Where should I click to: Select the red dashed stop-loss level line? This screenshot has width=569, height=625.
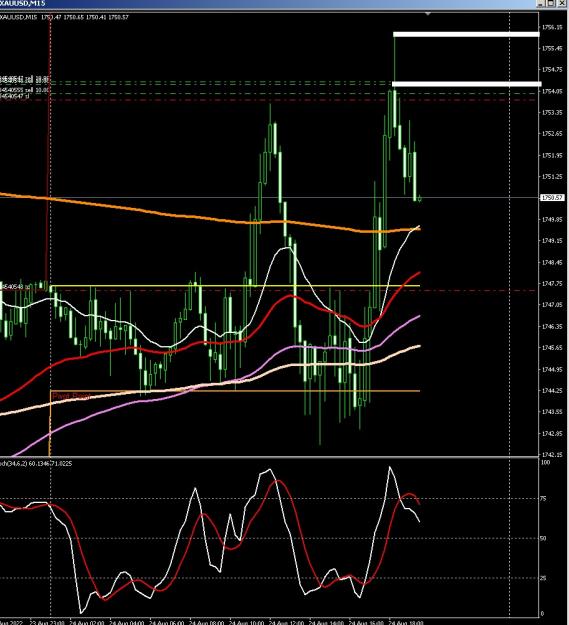pos(267,100)
